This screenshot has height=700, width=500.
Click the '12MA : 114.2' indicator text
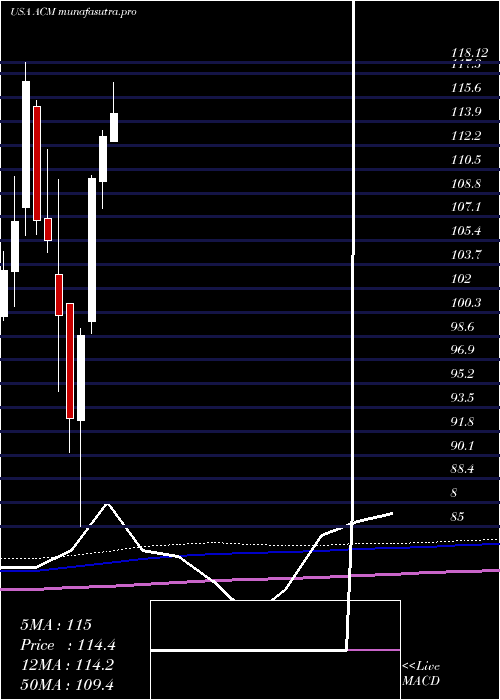(67, 665)
